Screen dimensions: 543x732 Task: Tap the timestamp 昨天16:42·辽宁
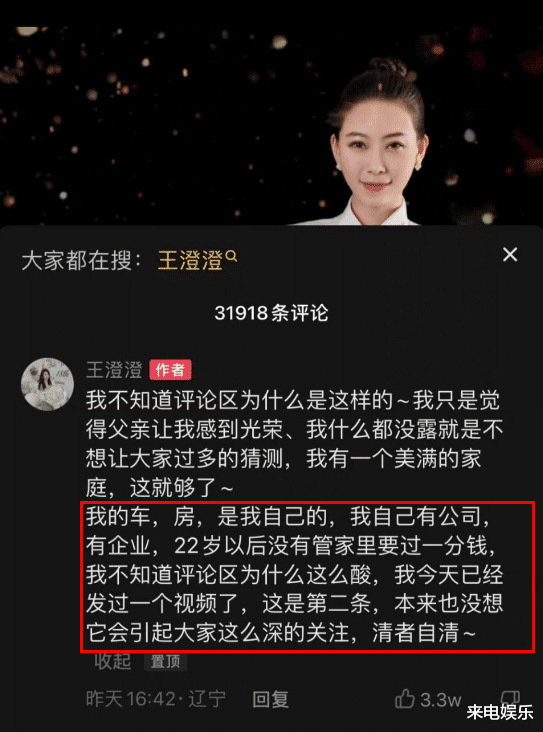[156, 699]
